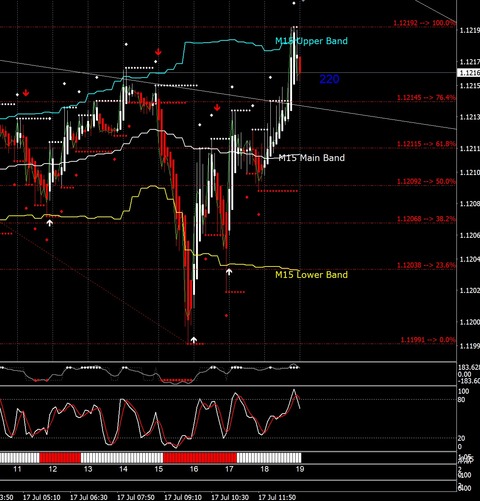
Task: Click the 1.1204 price axis value
Action: click(469, 259)
